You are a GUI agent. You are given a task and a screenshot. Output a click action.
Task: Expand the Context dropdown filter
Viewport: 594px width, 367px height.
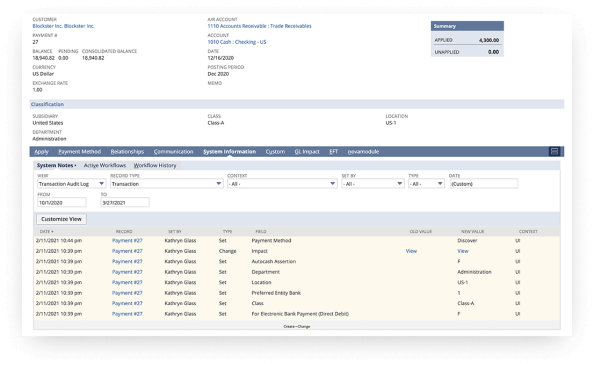(282, 184)
